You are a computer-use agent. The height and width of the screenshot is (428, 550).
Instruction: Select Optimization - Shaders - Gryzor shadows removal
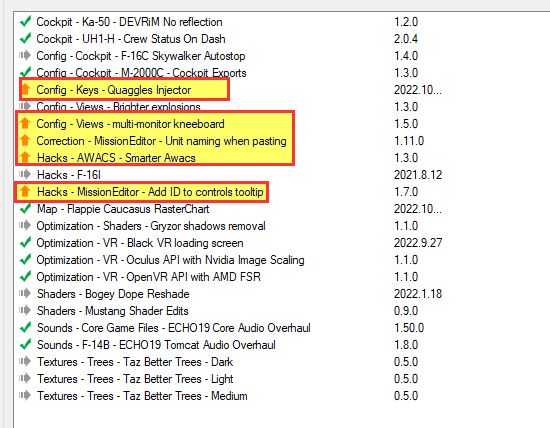(151, 226)
